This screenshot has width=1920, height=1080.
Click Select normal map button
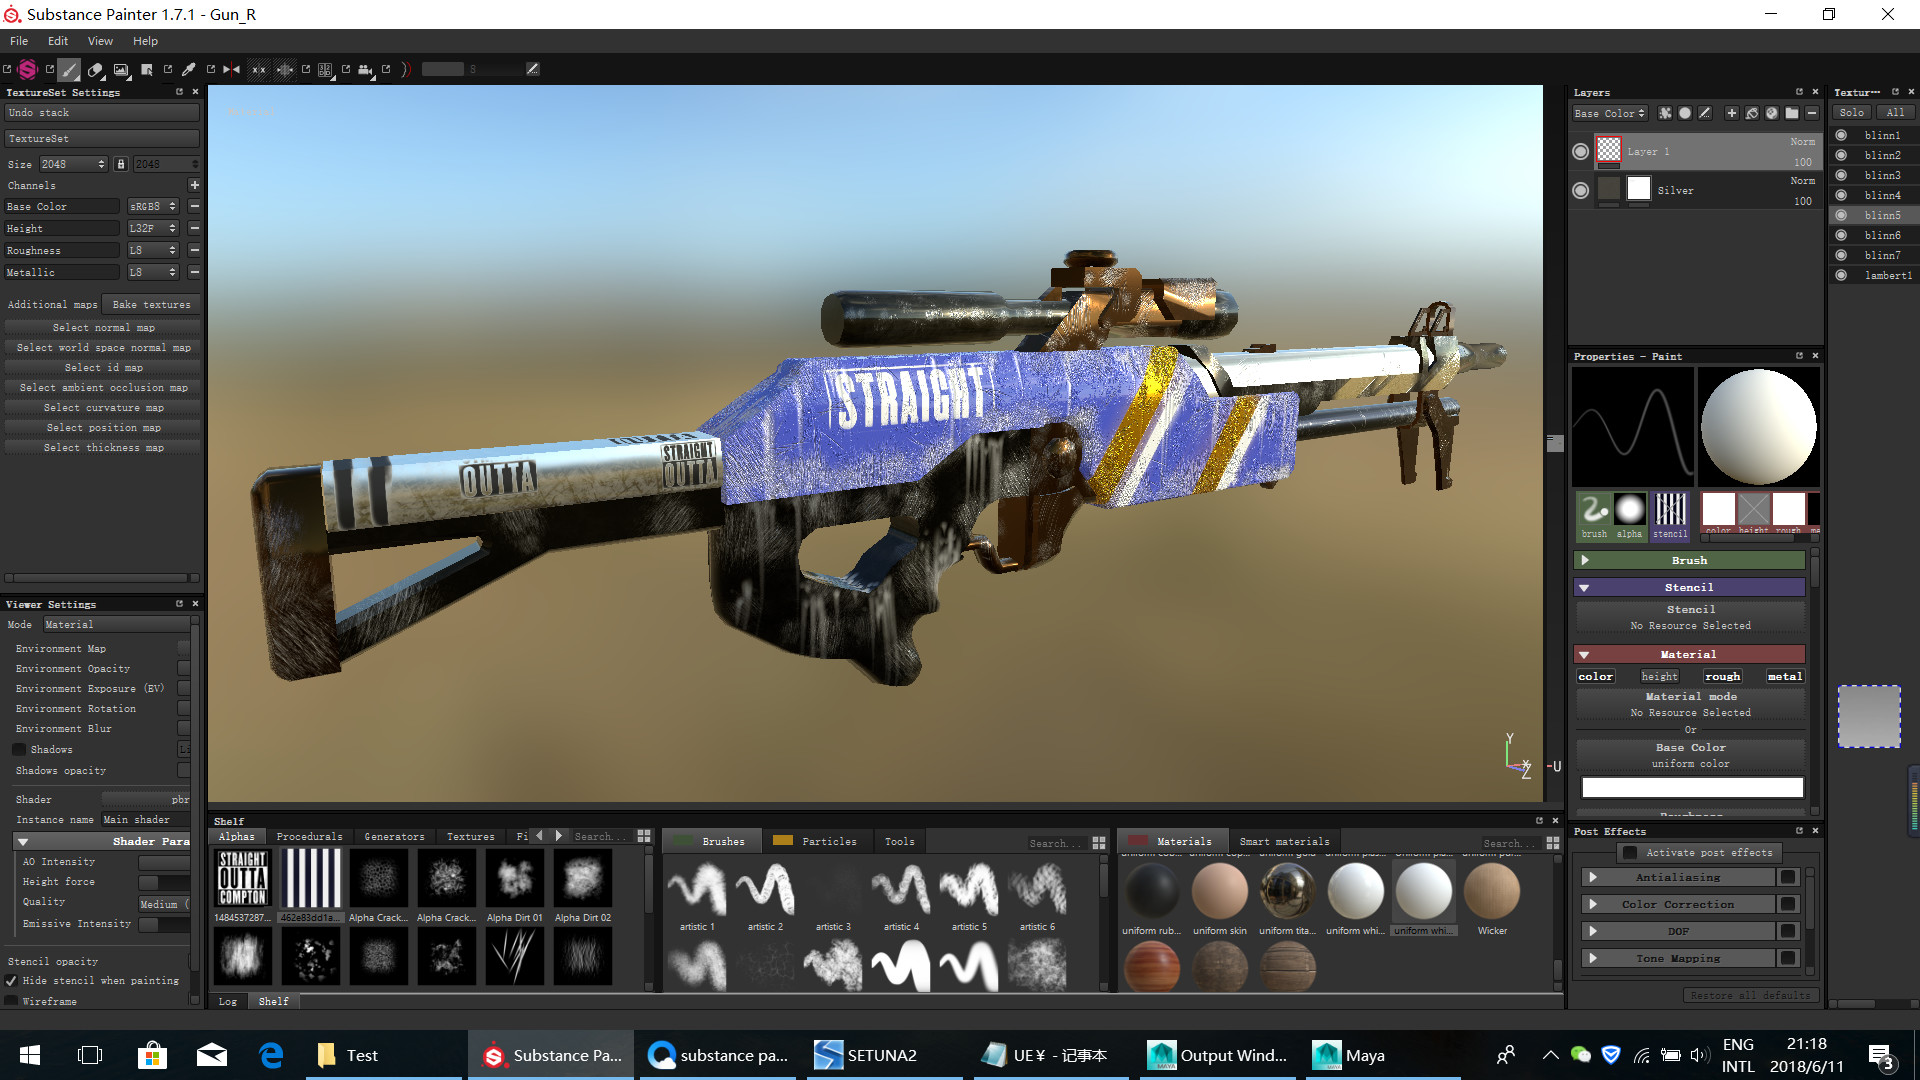click(x=103, y=328)
